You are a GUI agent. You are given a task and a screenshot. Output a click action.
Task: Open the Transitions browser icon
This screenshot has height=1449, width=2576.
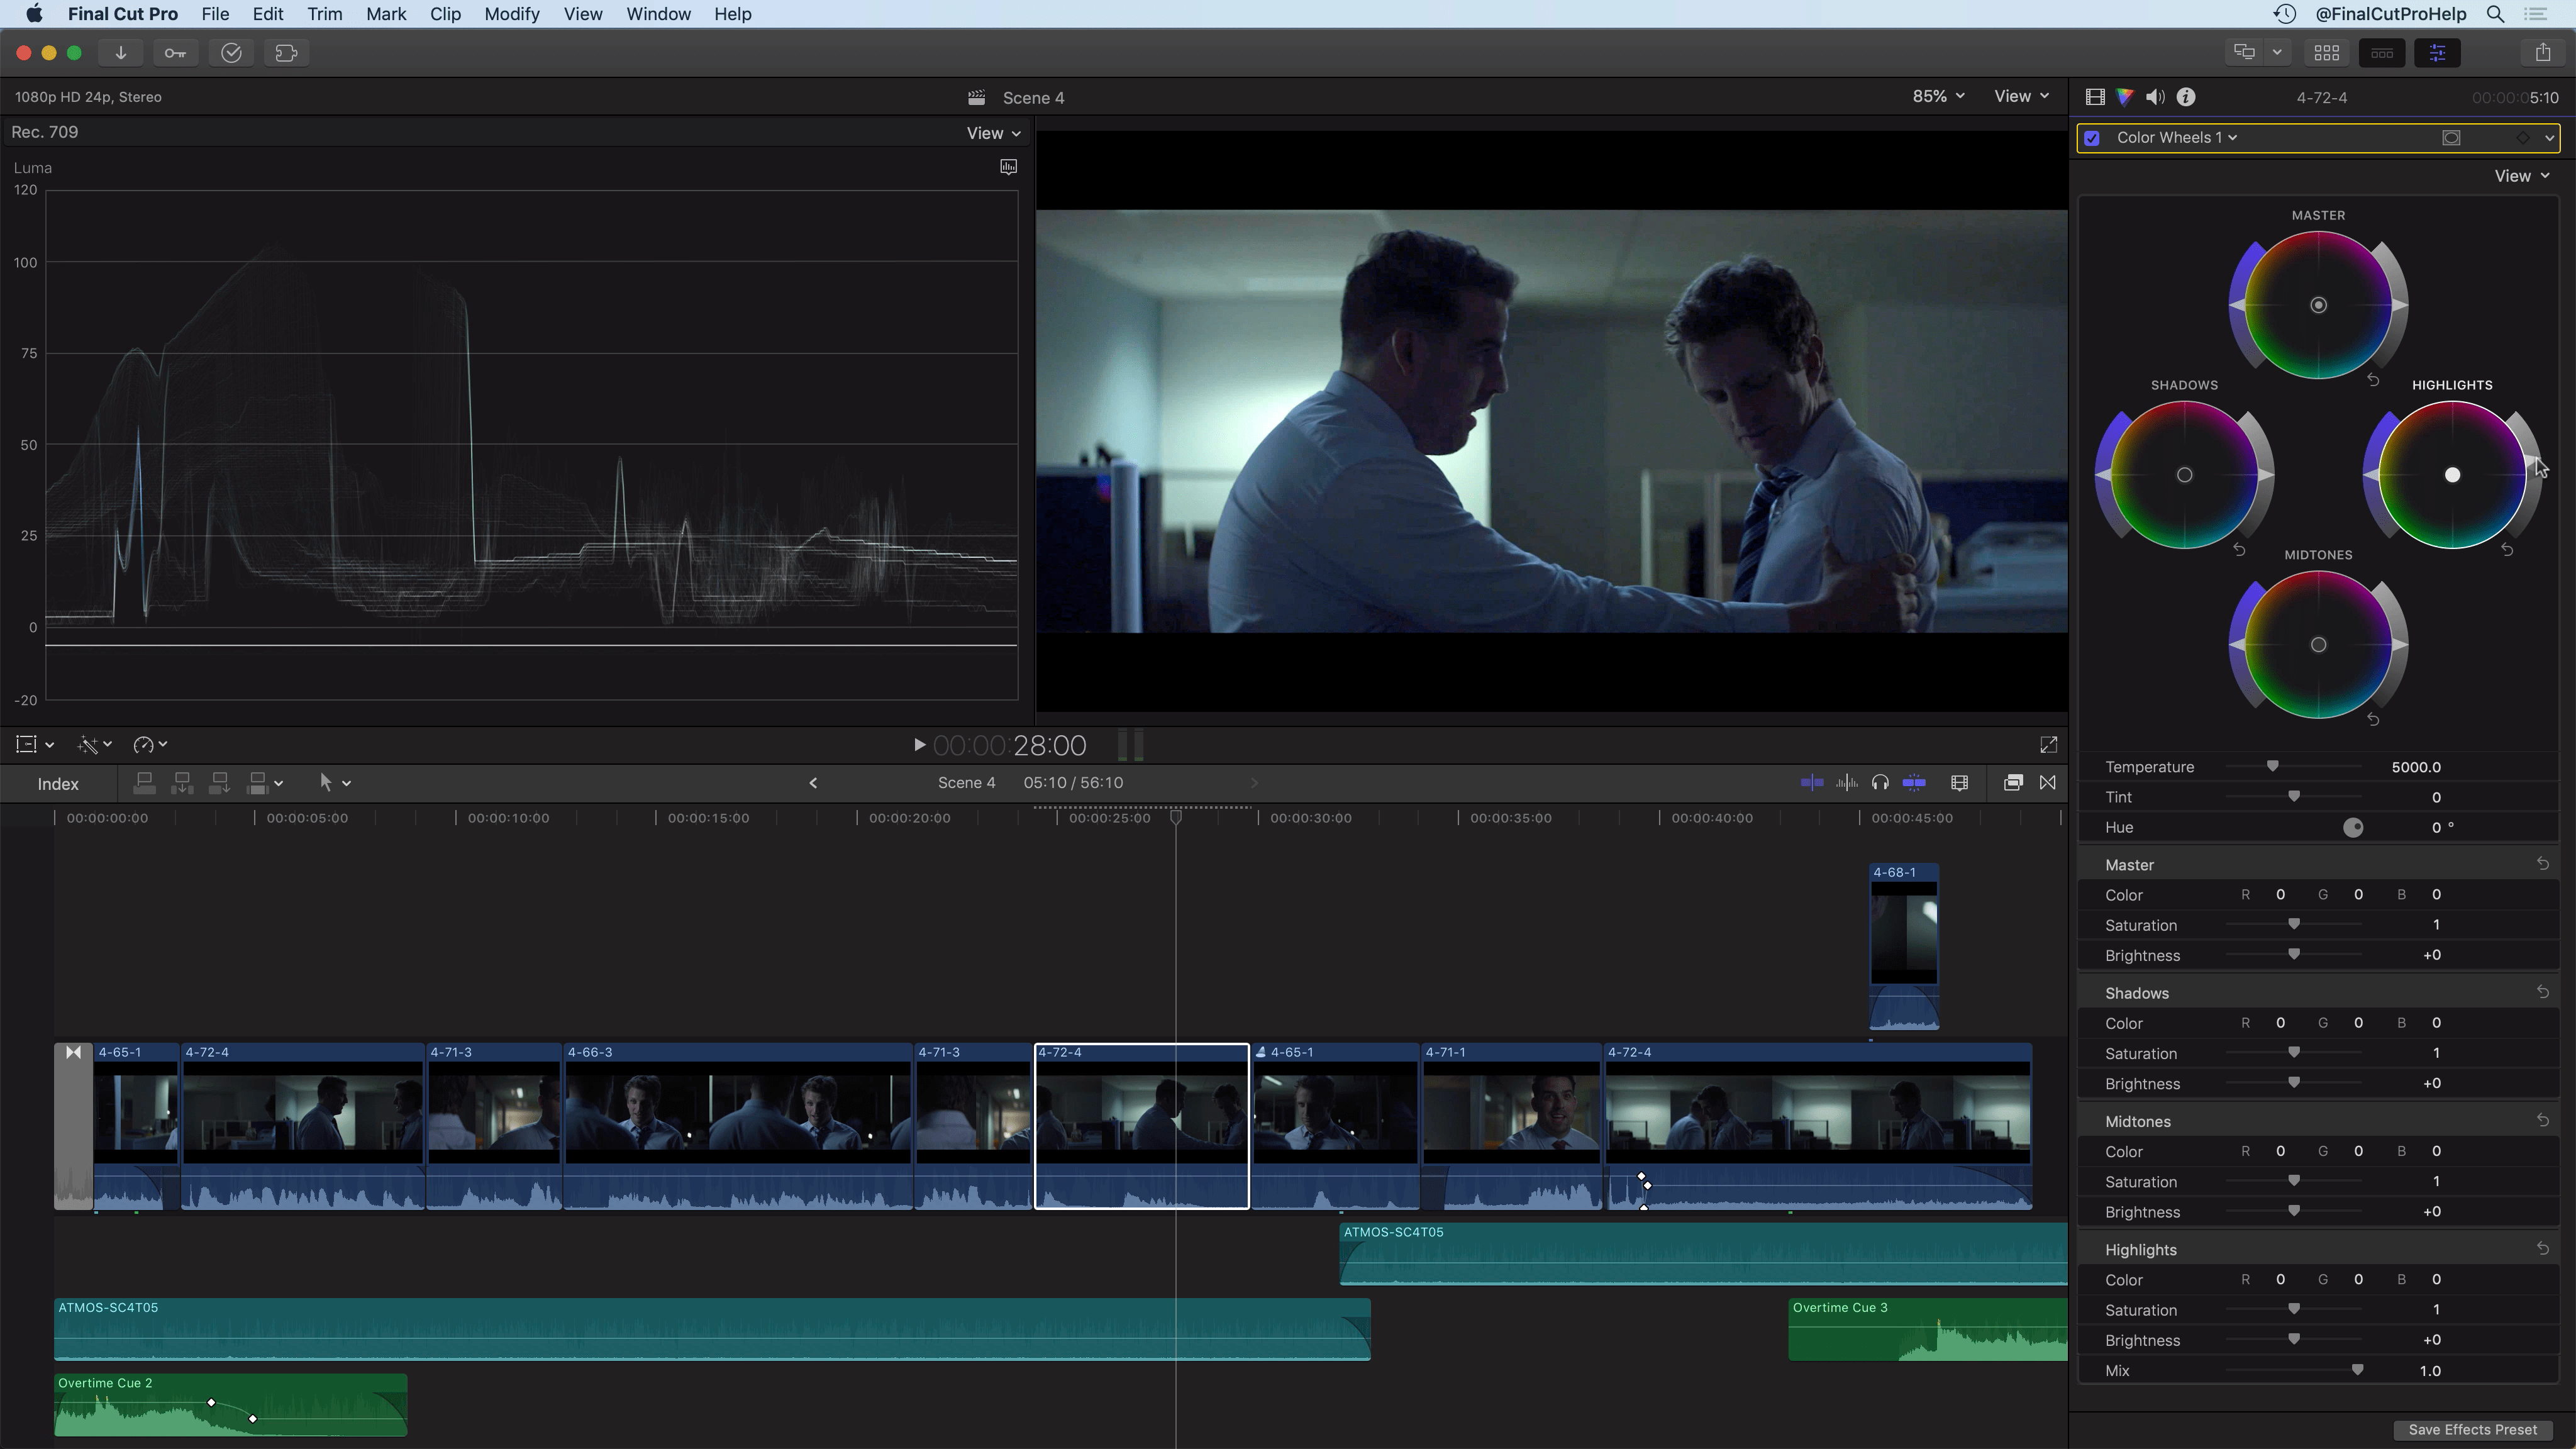[x=2047, y=782]
